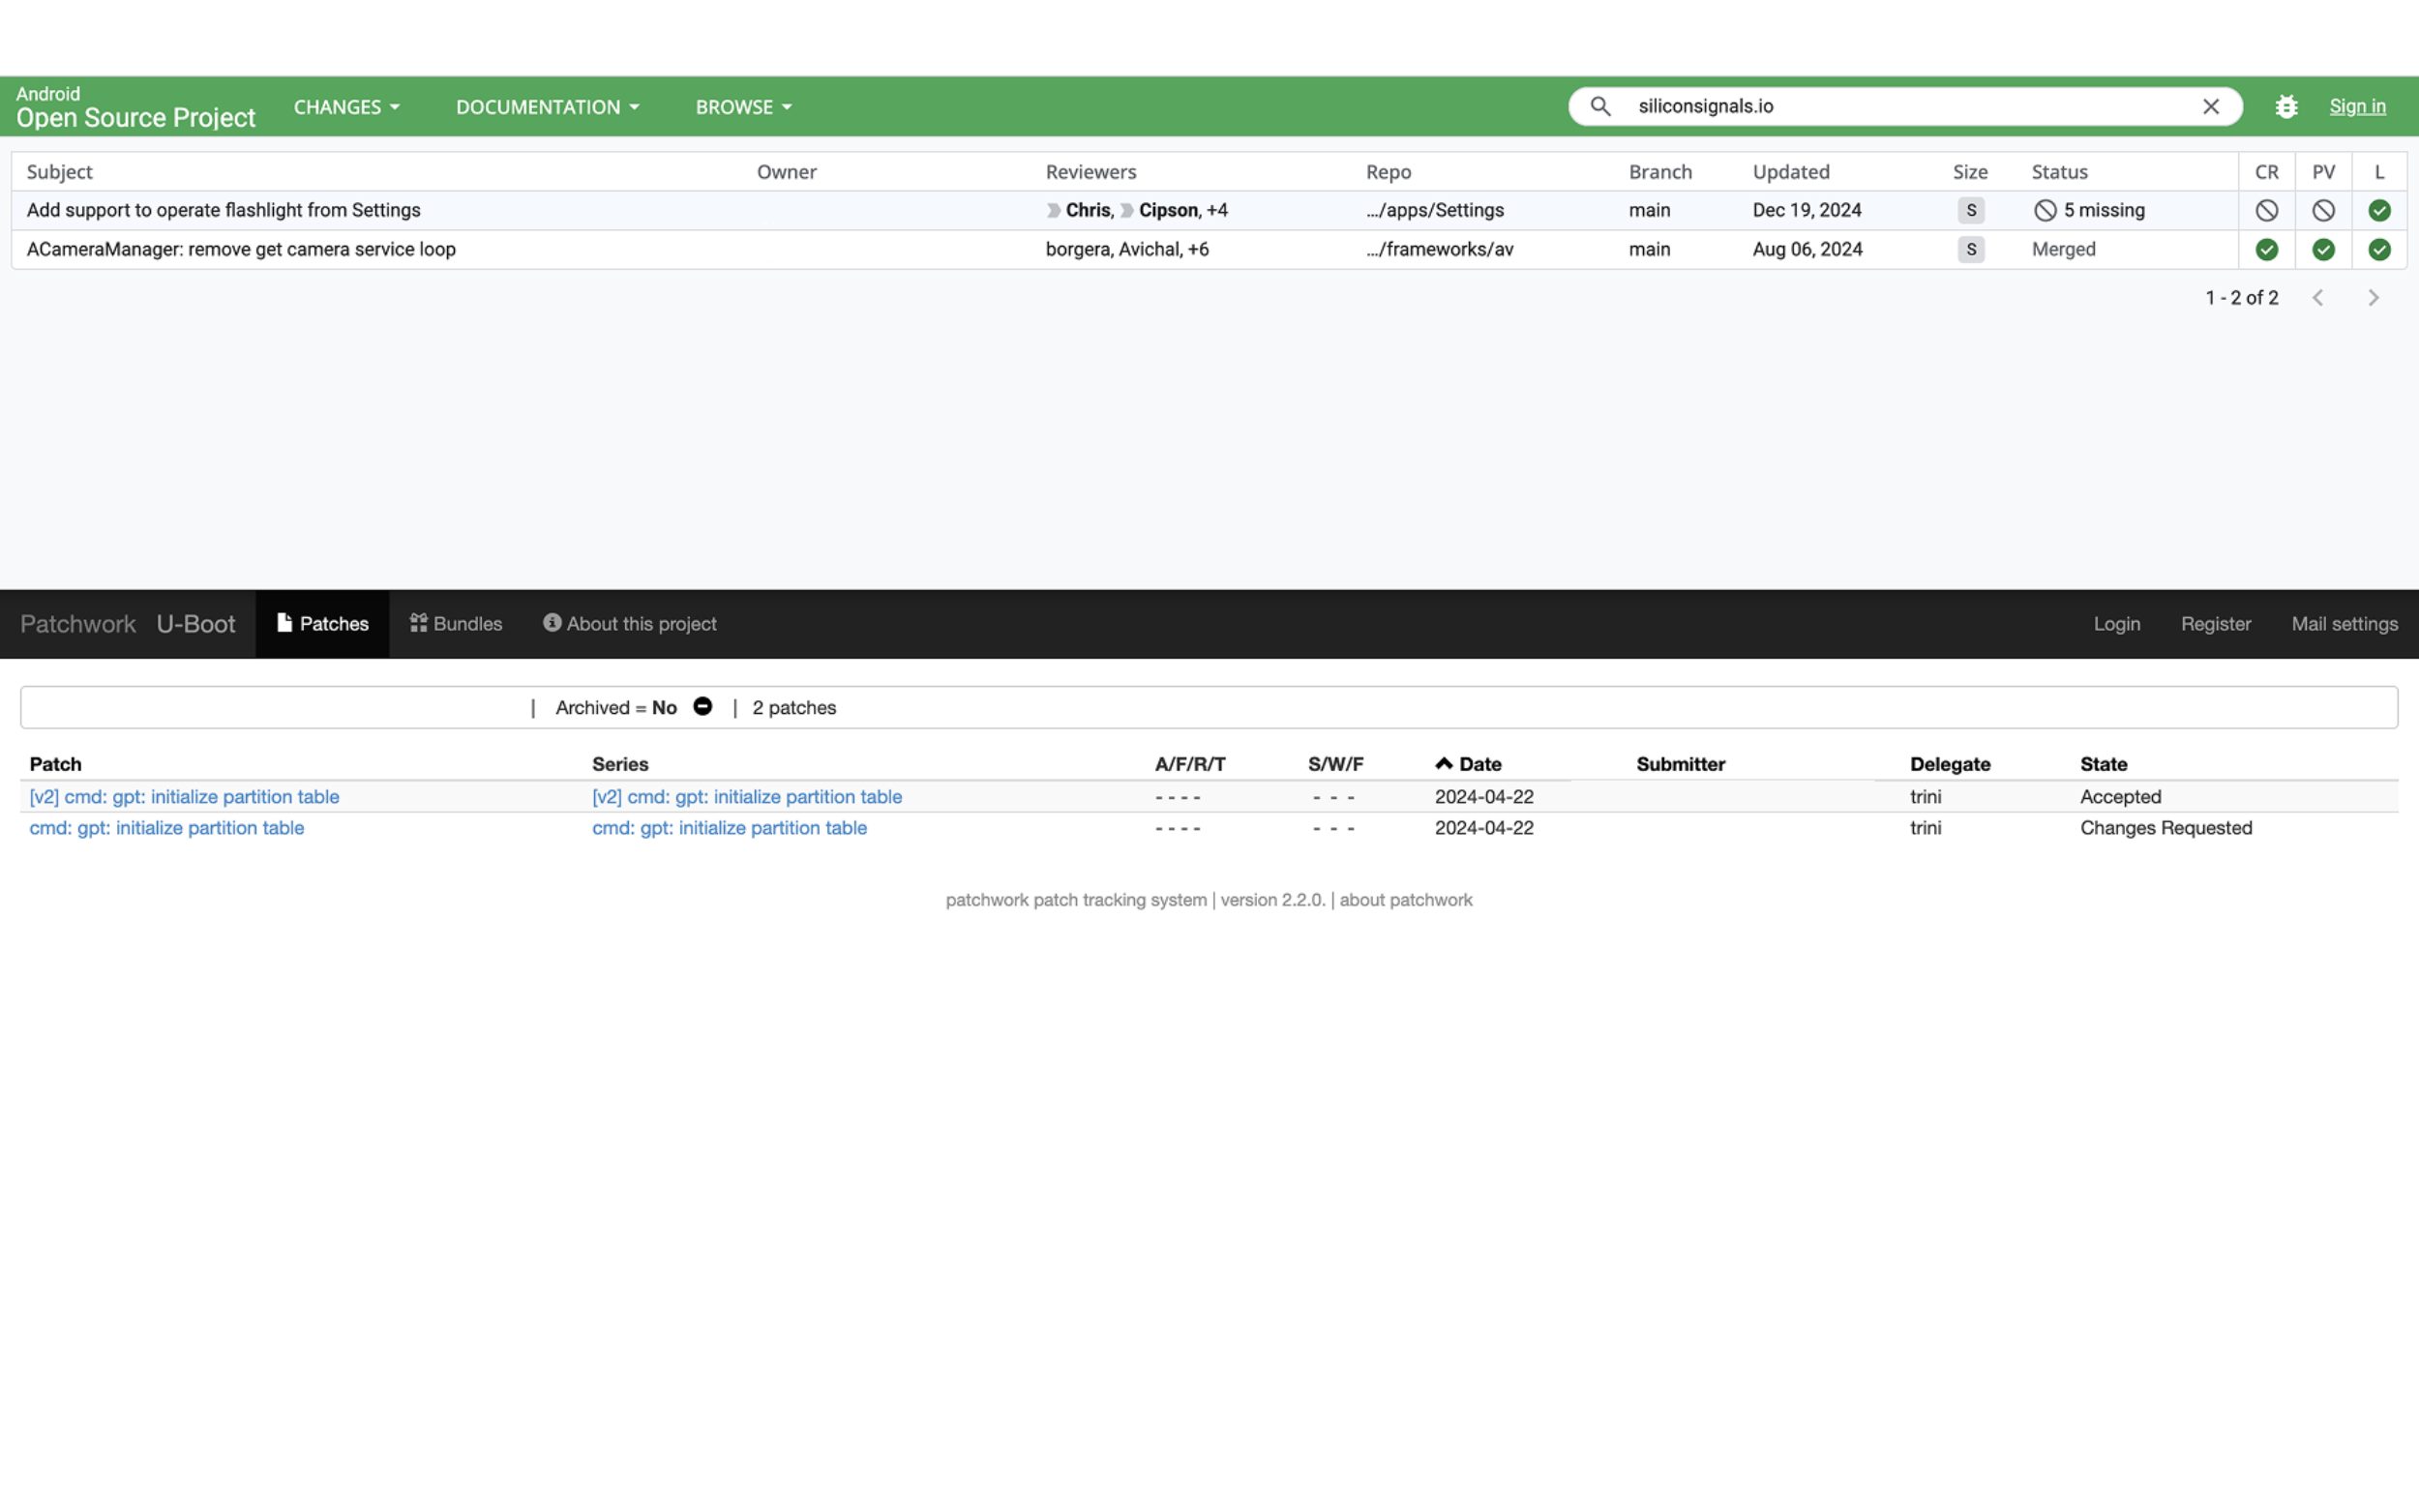Screen dimensions: 2419x1512
Task: Open the DOCUMENTATION dropdown menu
Action: click(x=547, y=107)
